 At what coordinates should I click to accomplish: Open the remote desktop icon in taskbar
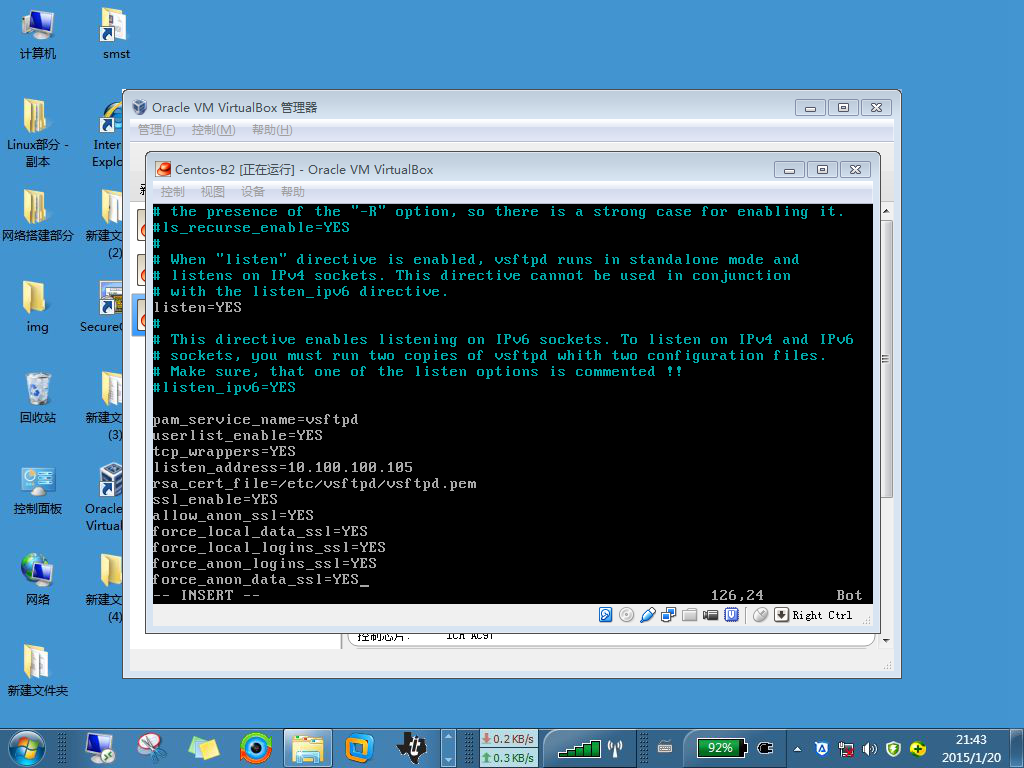pyautogui.click(x=100, y=748)
